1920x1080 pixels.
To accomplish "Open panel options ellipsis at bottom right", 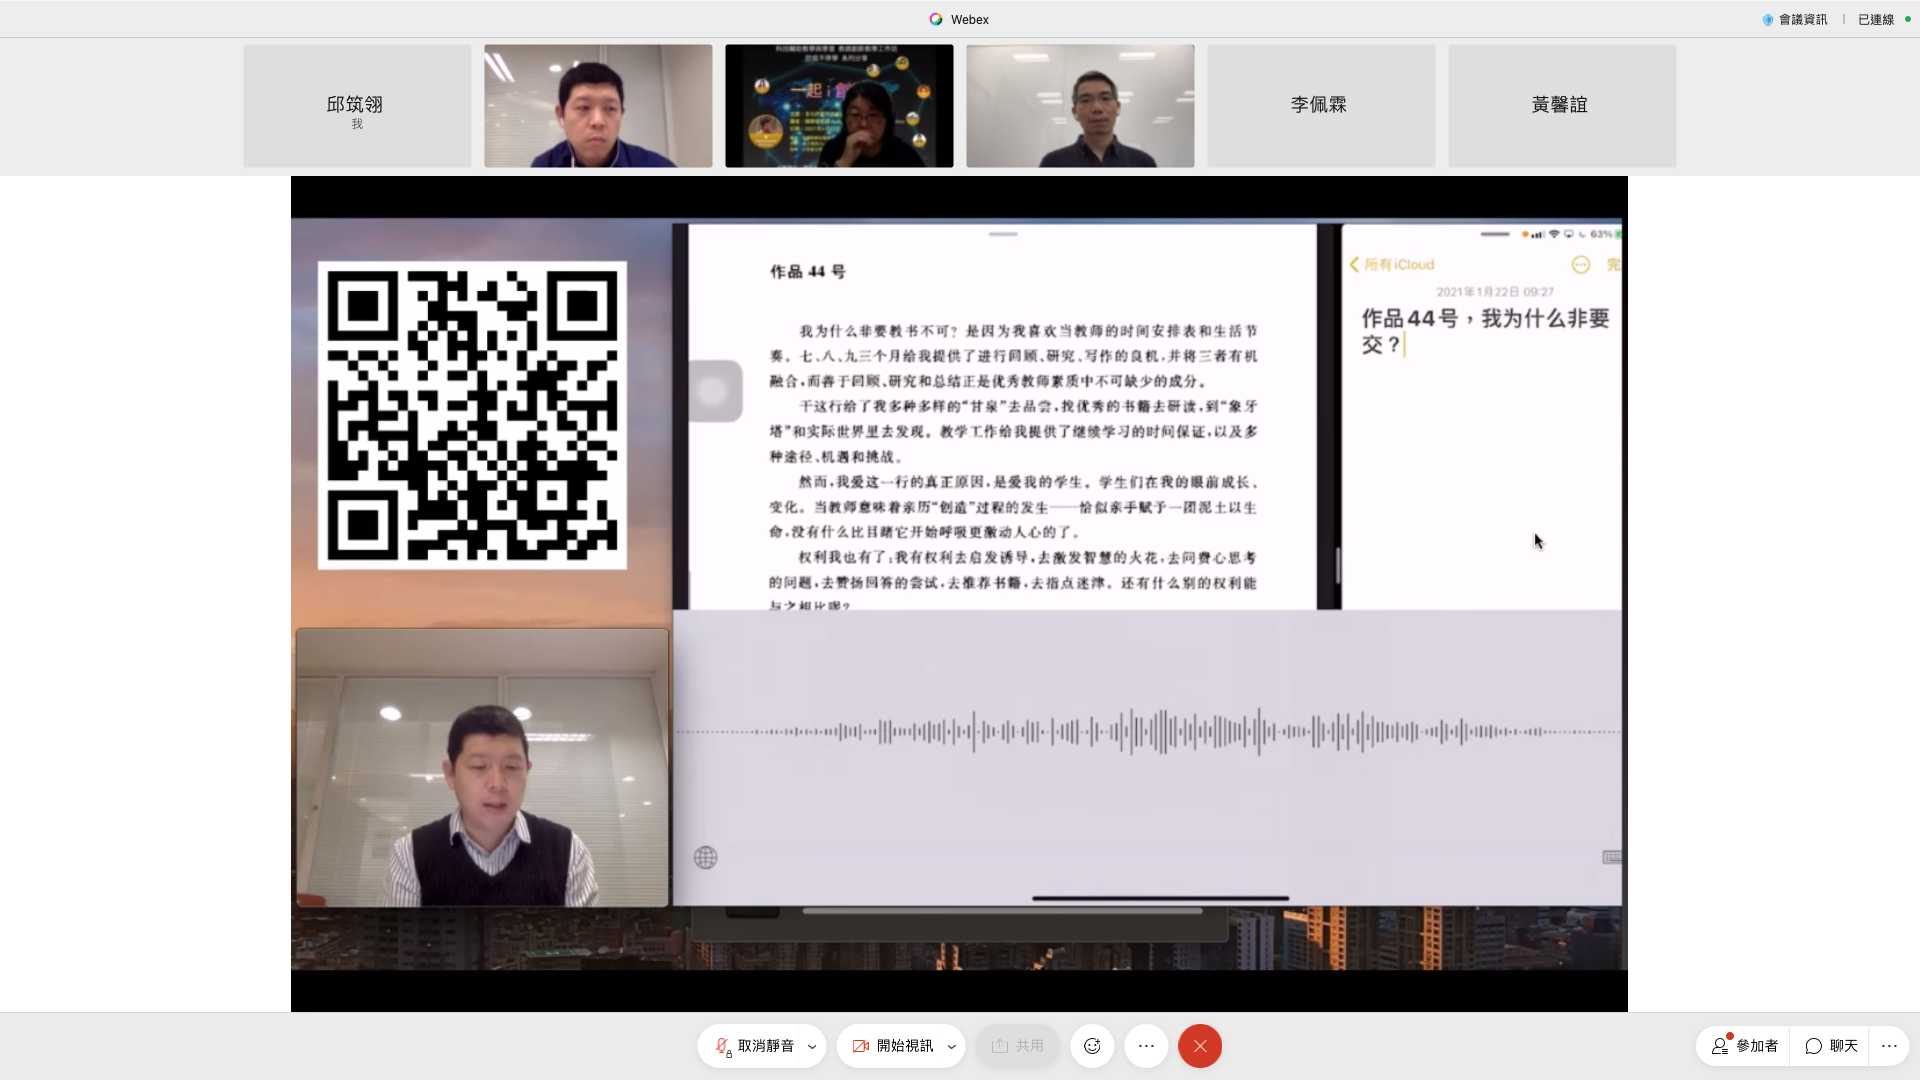I will (1889, 1046).
